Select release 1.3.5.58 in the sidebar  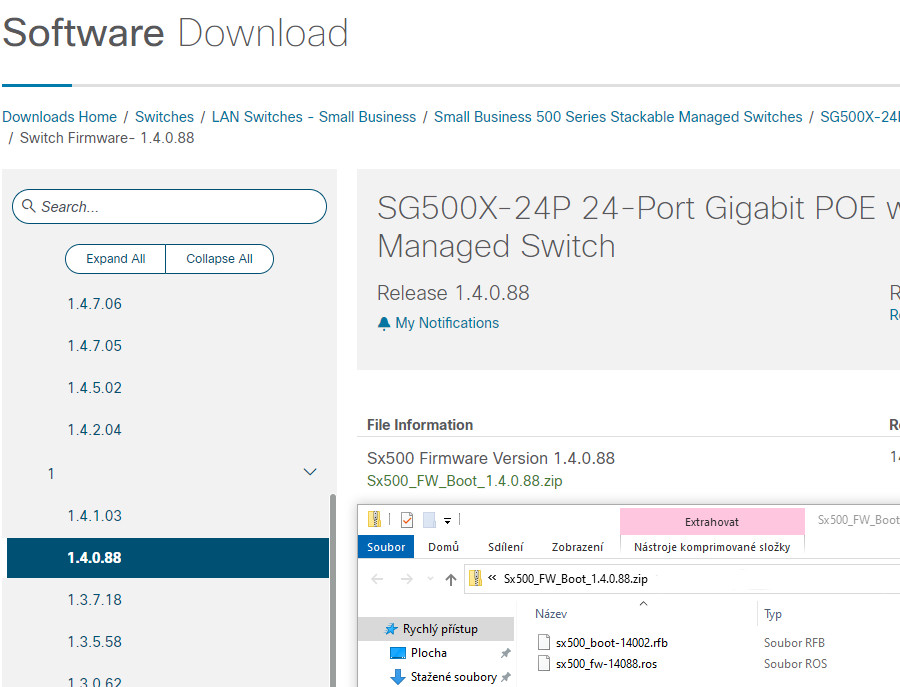click(95, 642)
